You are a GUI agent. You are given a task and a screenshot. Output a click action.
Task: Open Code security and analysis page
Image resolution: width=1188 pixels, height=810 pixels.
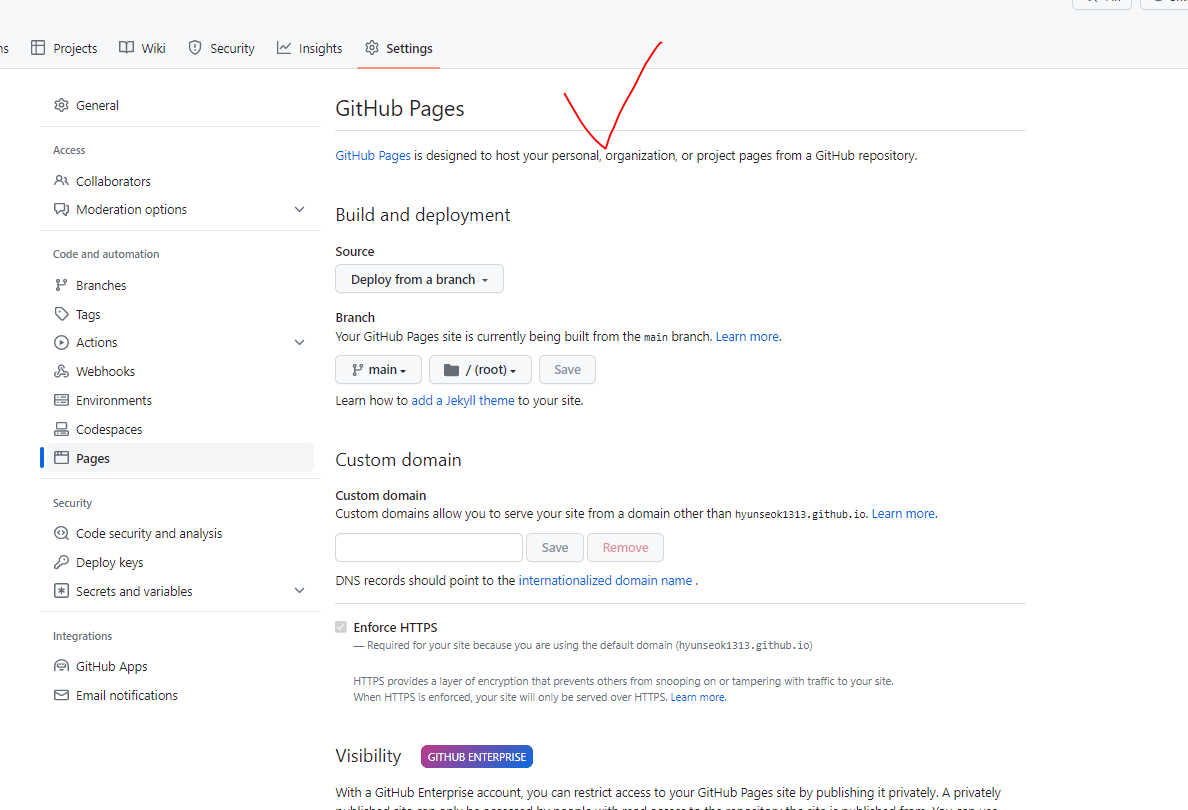coord(180,533)
